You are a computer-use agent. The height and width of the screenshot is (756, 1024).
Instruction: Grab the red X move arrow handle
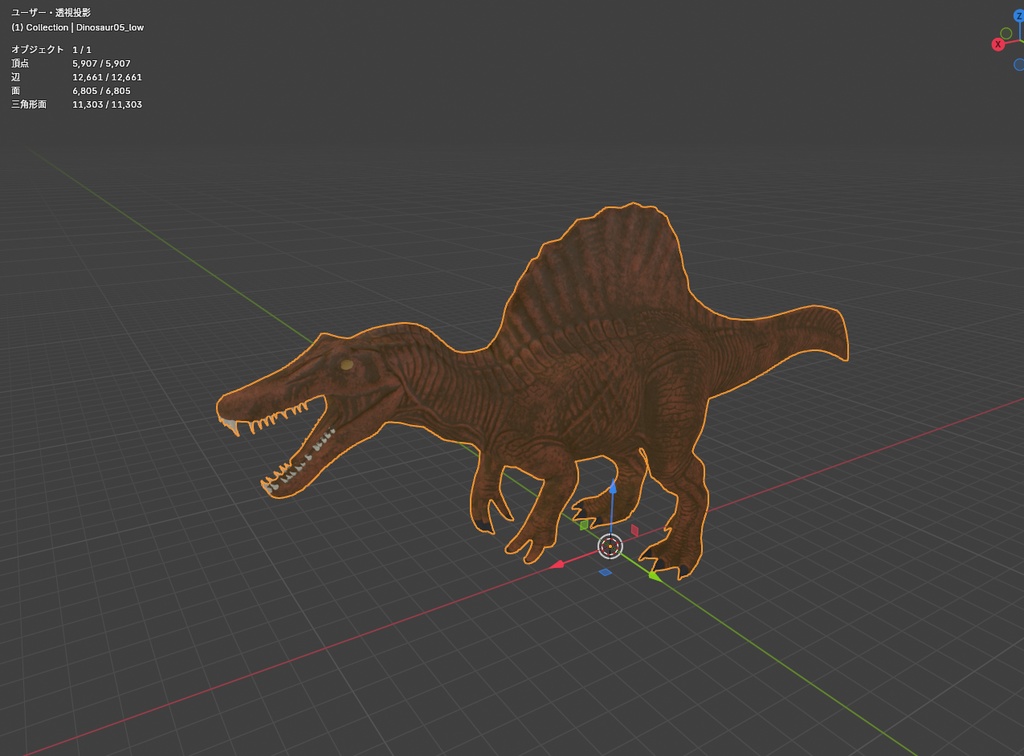(557, 564)
